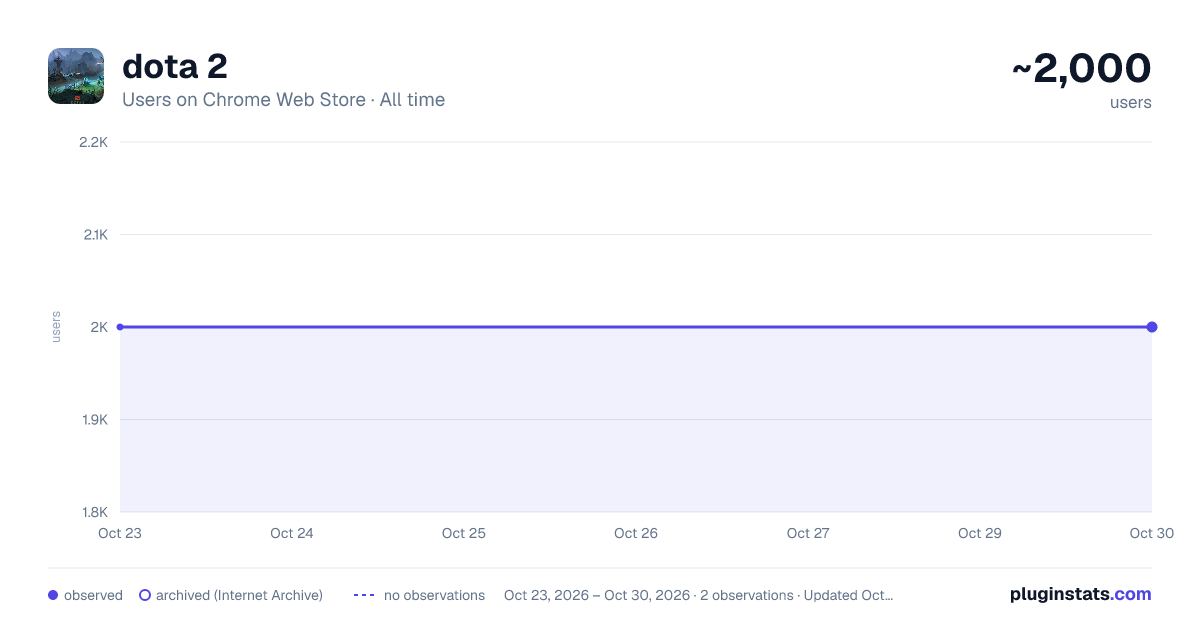Click the 1.8K y-axis label
The width and height of the screenshot is (1200, 630).
click(94, 512)
